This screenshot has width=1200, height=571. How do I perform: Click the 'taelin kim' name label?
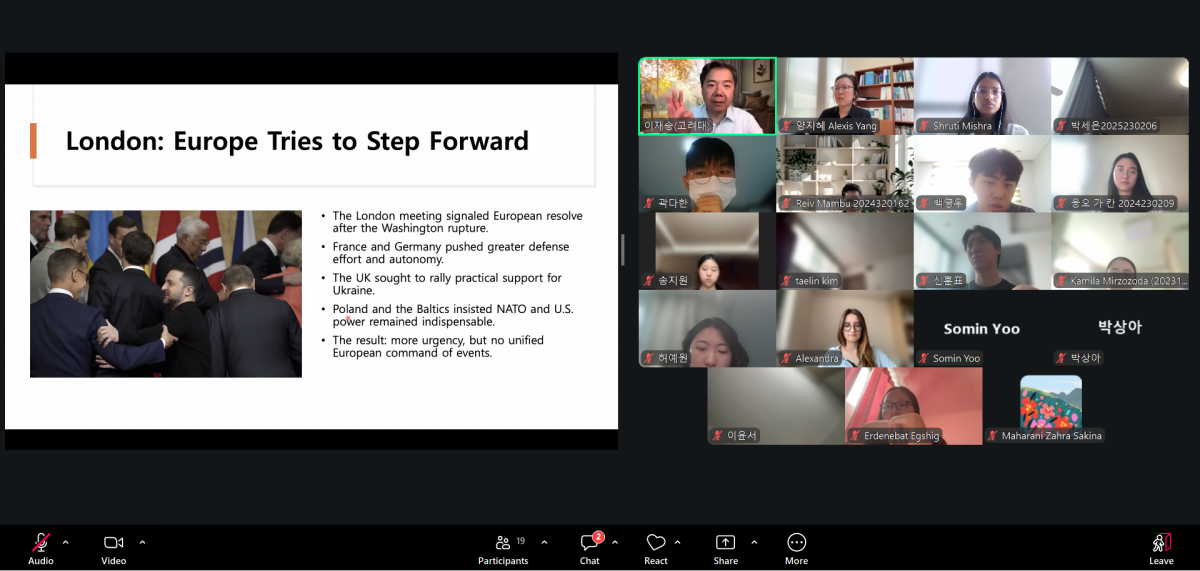(x=816, y=281)
